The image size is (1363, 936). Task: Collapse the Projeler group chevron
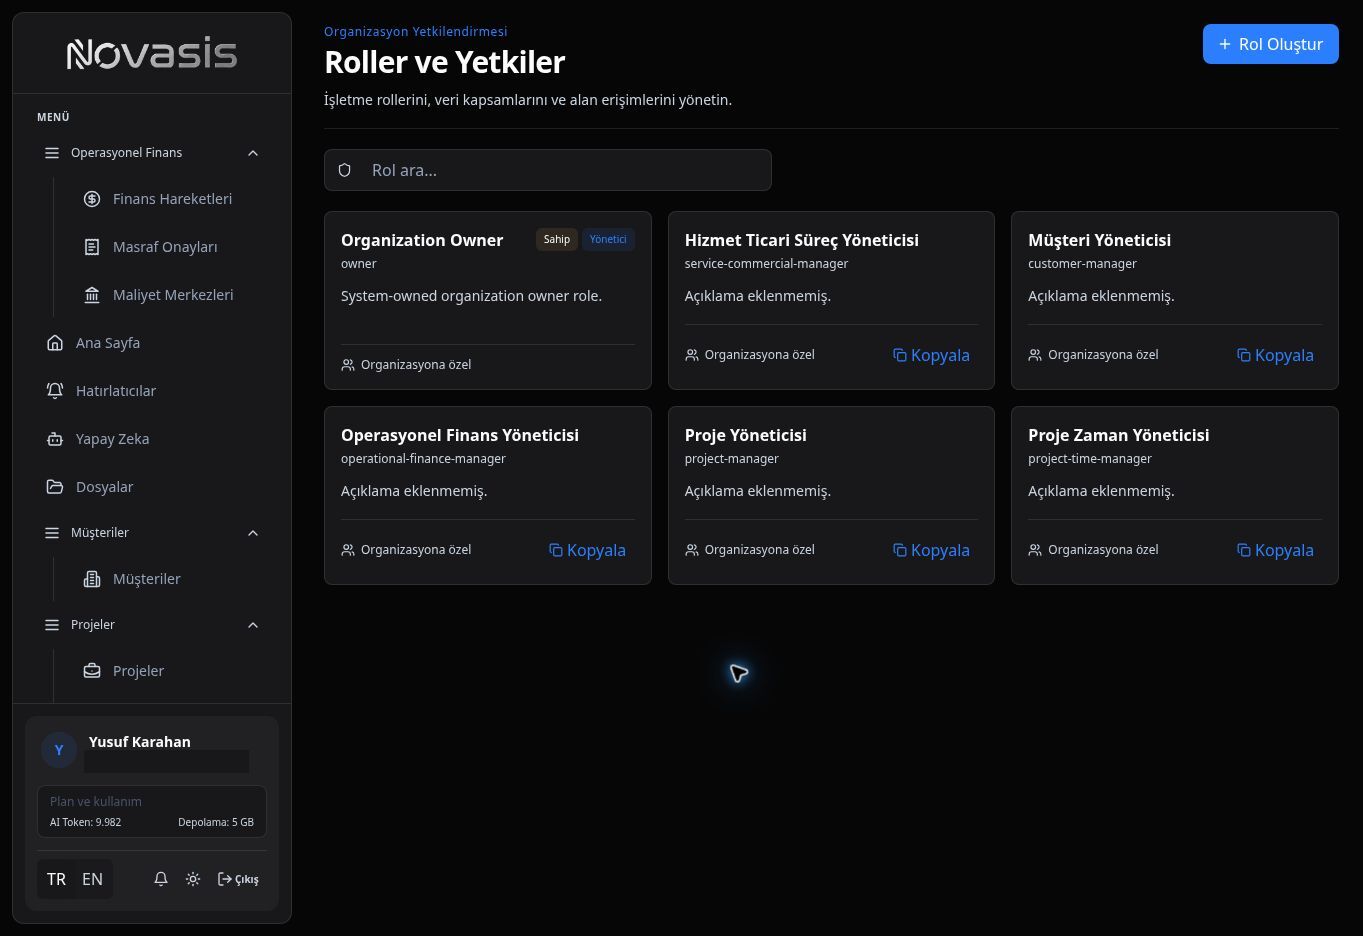coord(253,625)
